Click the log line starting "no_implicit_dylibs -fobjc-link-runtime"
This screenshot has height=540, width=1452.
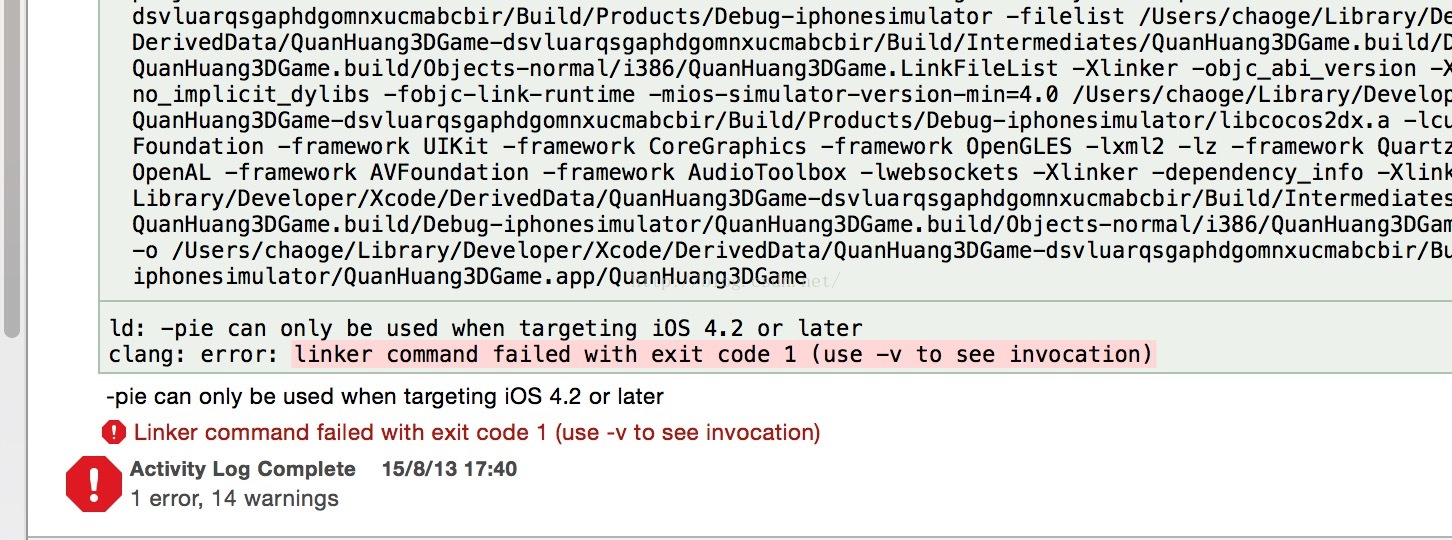792,94
